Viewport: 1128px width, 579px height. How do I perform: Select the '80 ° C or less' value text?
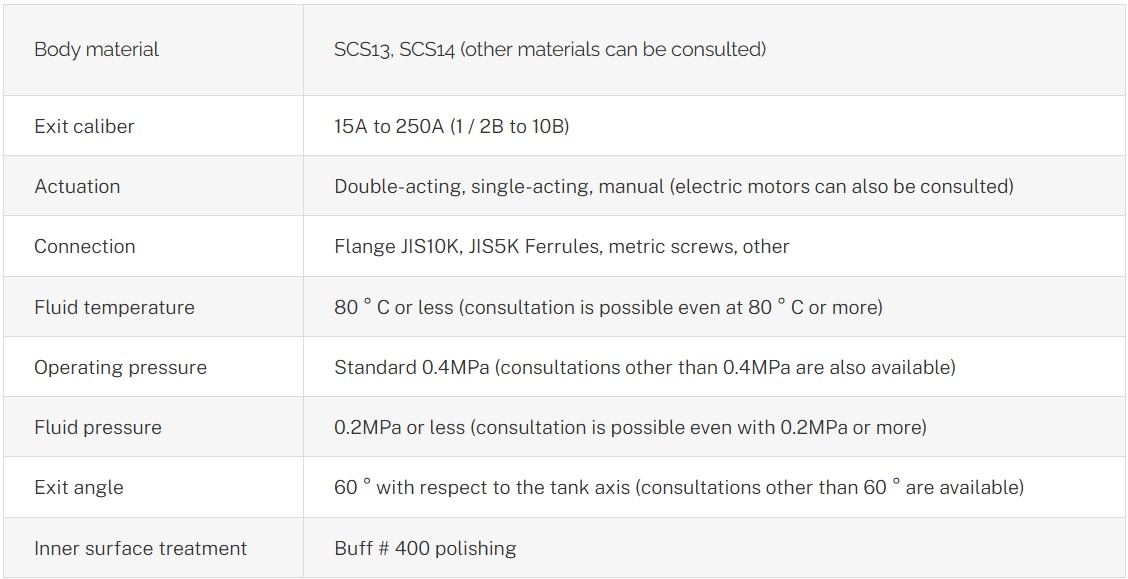(x=393, y=307)
